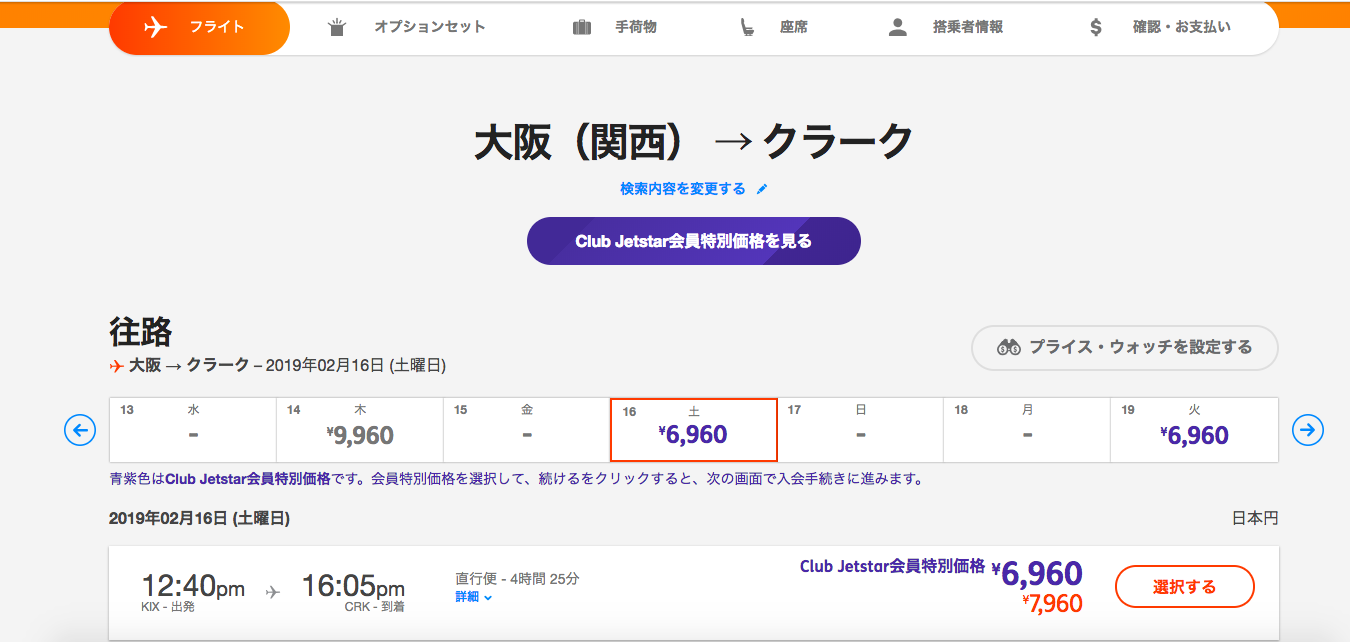Select date 19 火 priced ¥6,960
Viewport: 1350px width, 642px height.
click(1194, 430)
